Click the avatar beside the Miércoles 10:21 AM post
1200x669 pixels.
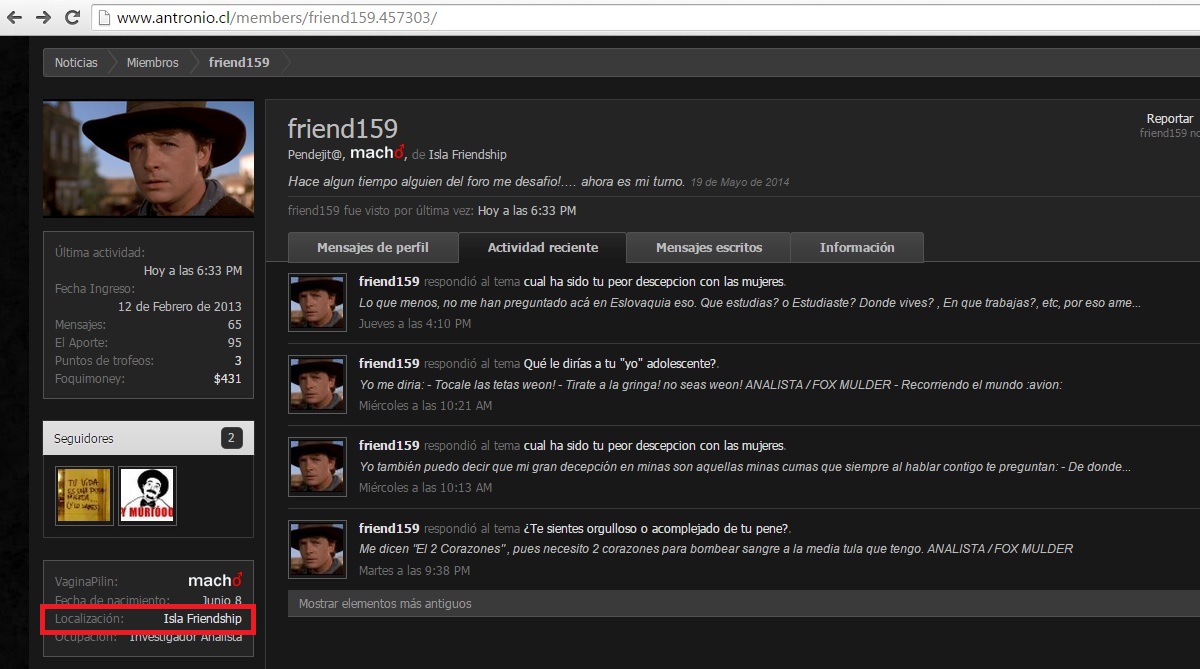click(x=317, y=384)
